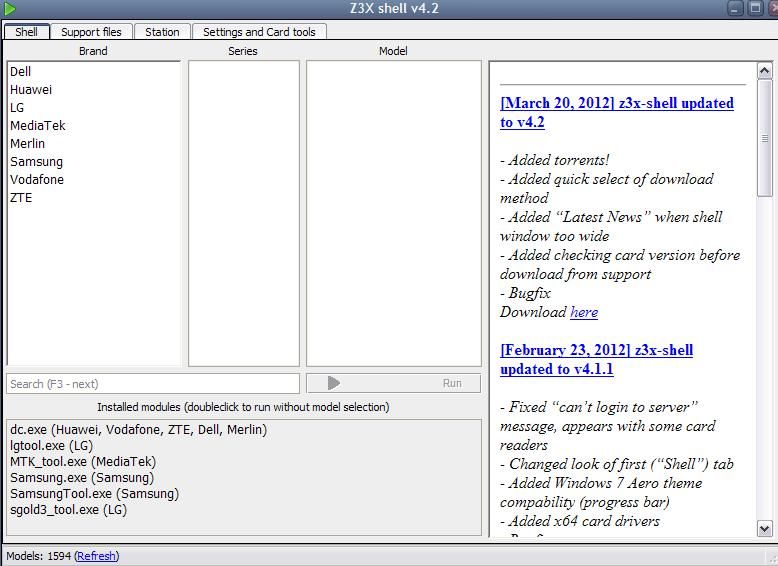Open the Station tab
778x566 pixels.
162,32
